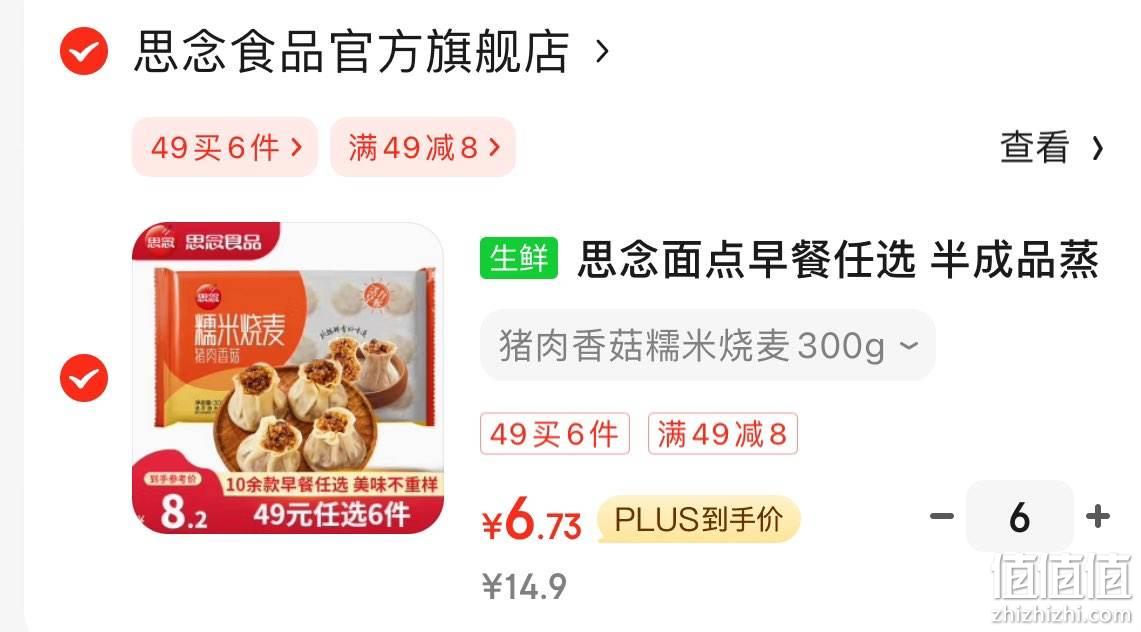The height and width of the screenshot is (632, 1141).
Task: Click the ¥6.73 price
Action: 531,519
